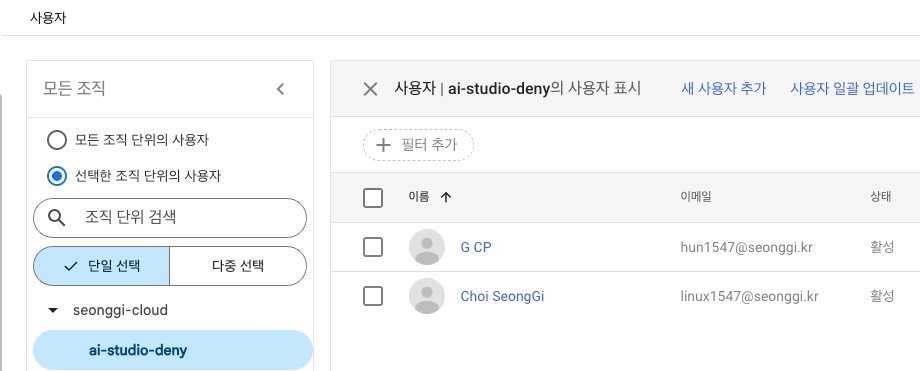Select 모든 조직 단위의 사용자 radio button

click(x=56, y=140)
